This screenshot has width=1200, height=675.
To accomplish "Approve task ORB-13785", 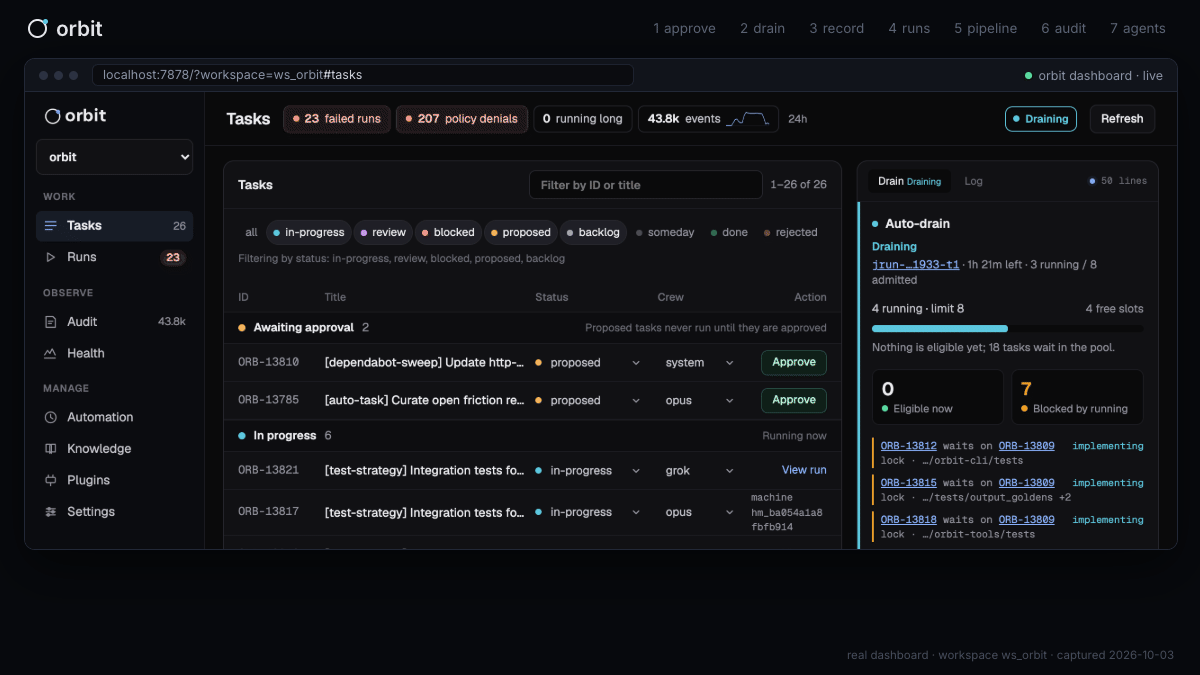I will (x=794, y=400).
